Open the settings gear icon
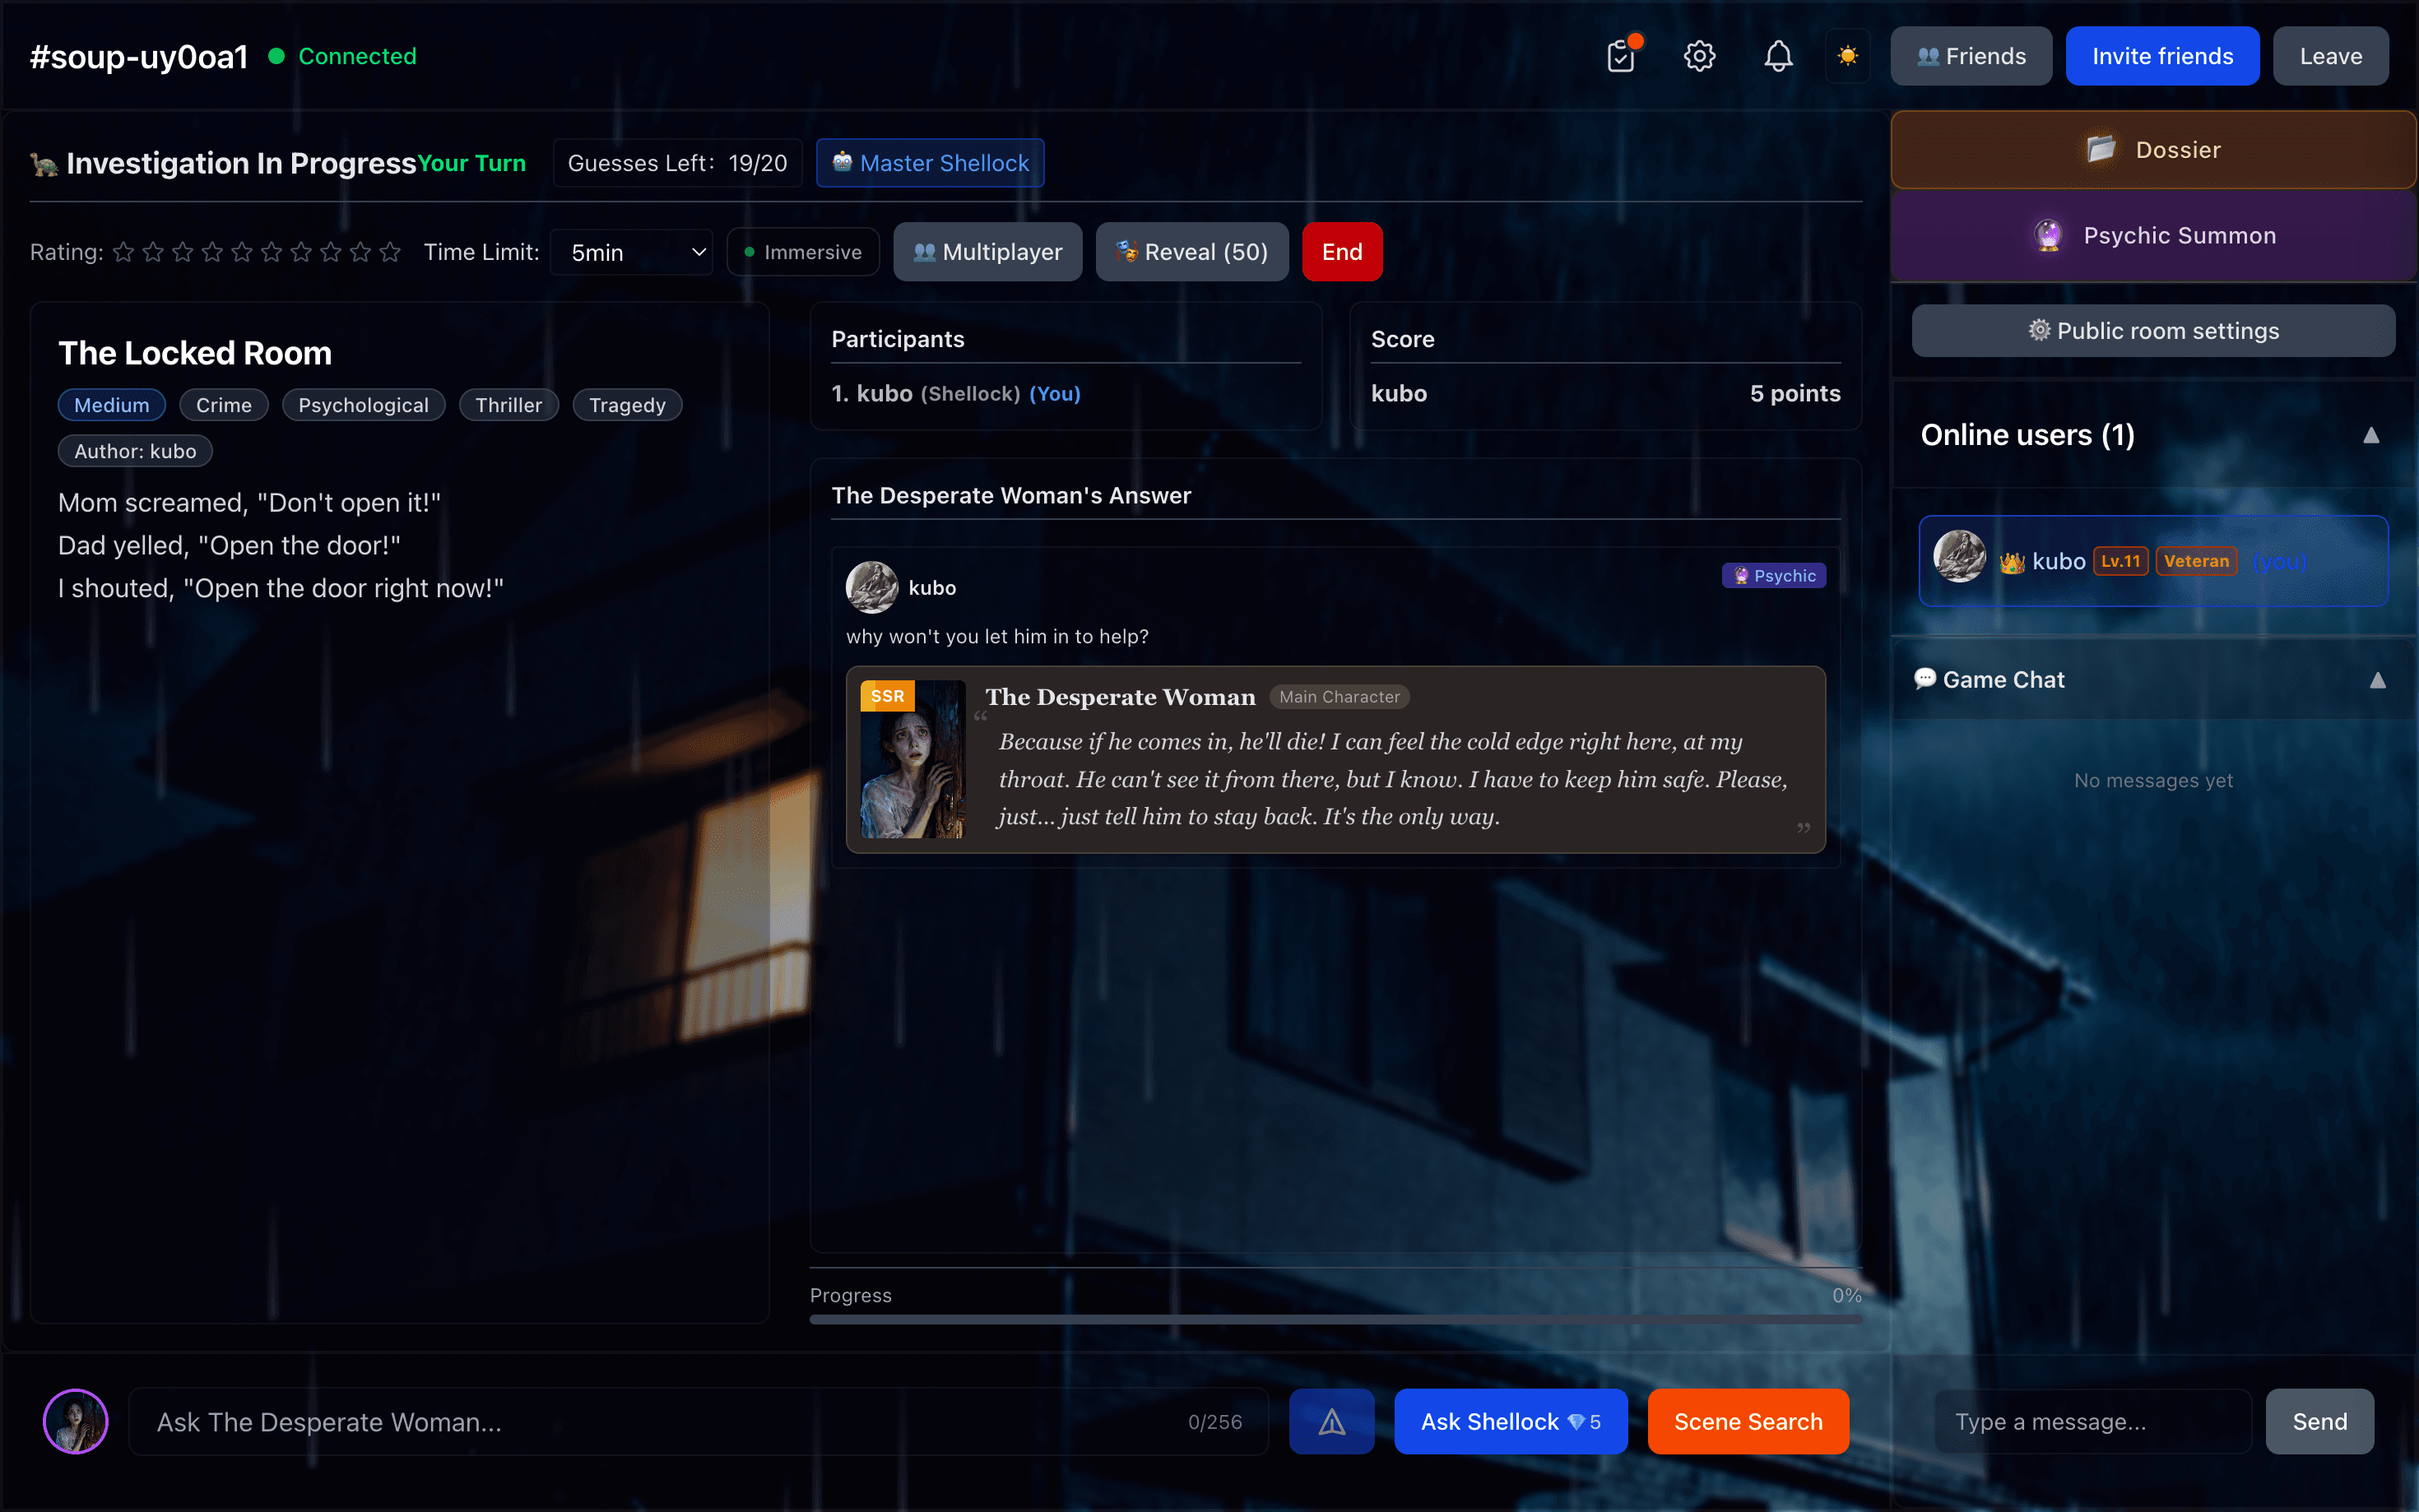 1698,56
